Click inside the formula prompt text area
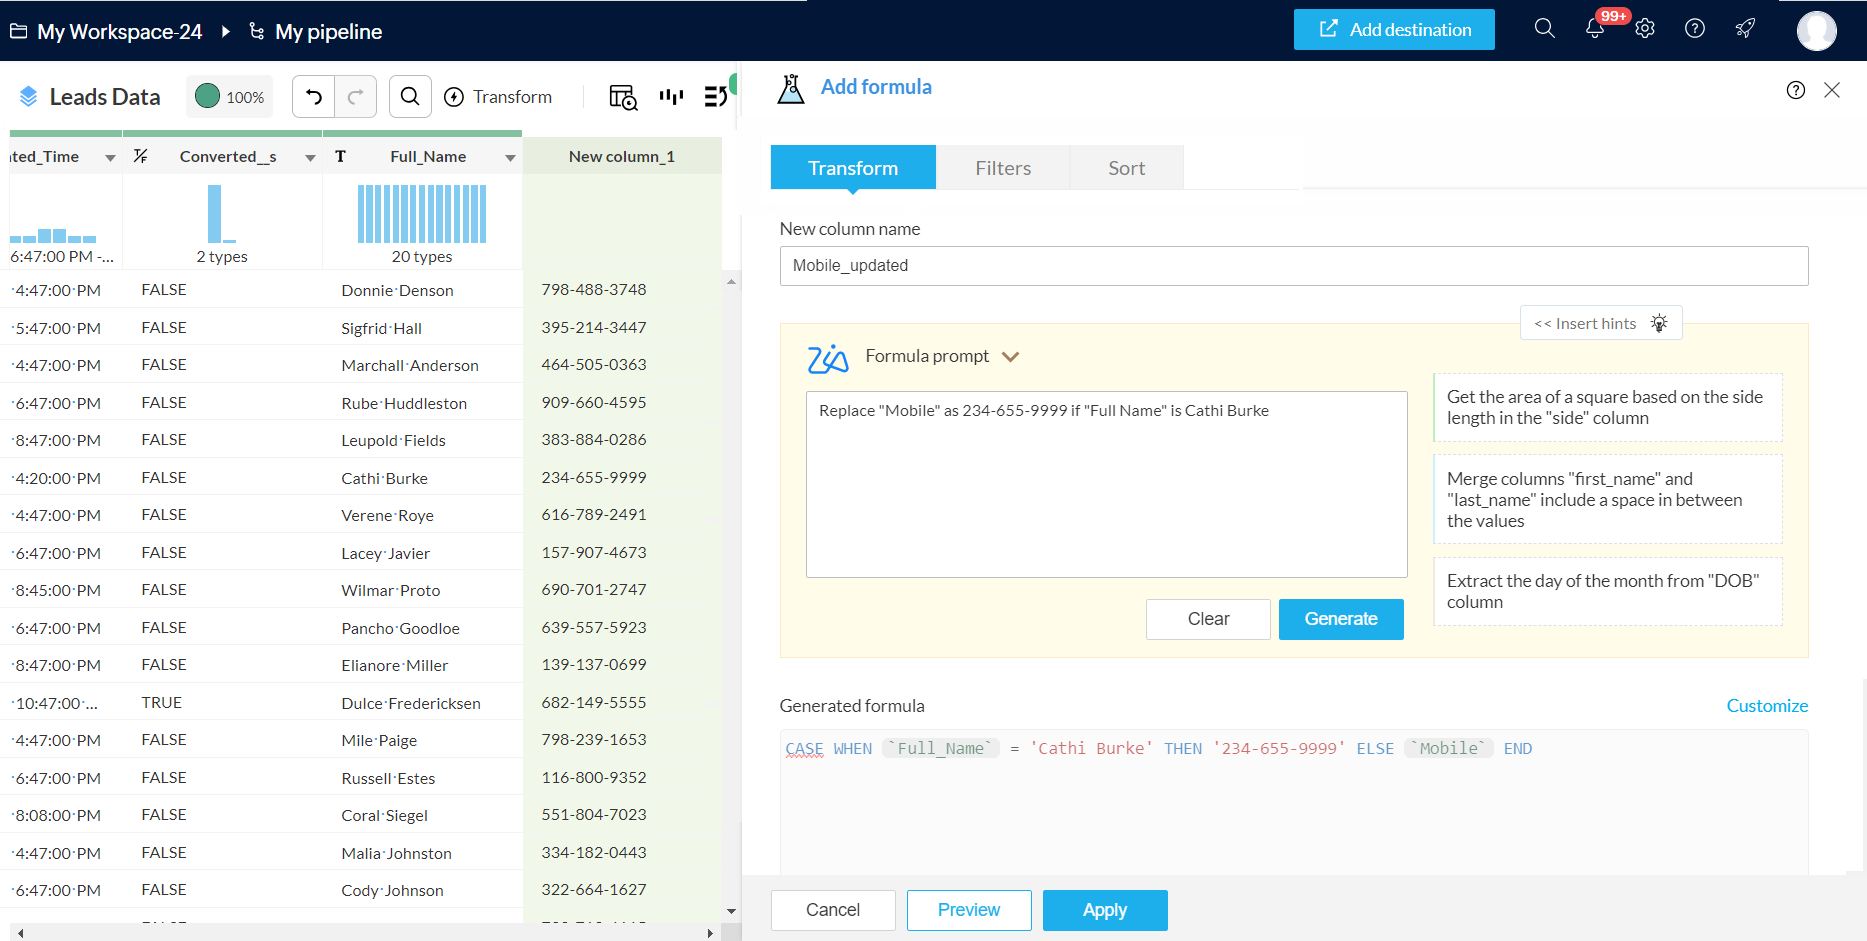Image resolution: width=1867 pixels, height=941 pixels. point(1106,484)
